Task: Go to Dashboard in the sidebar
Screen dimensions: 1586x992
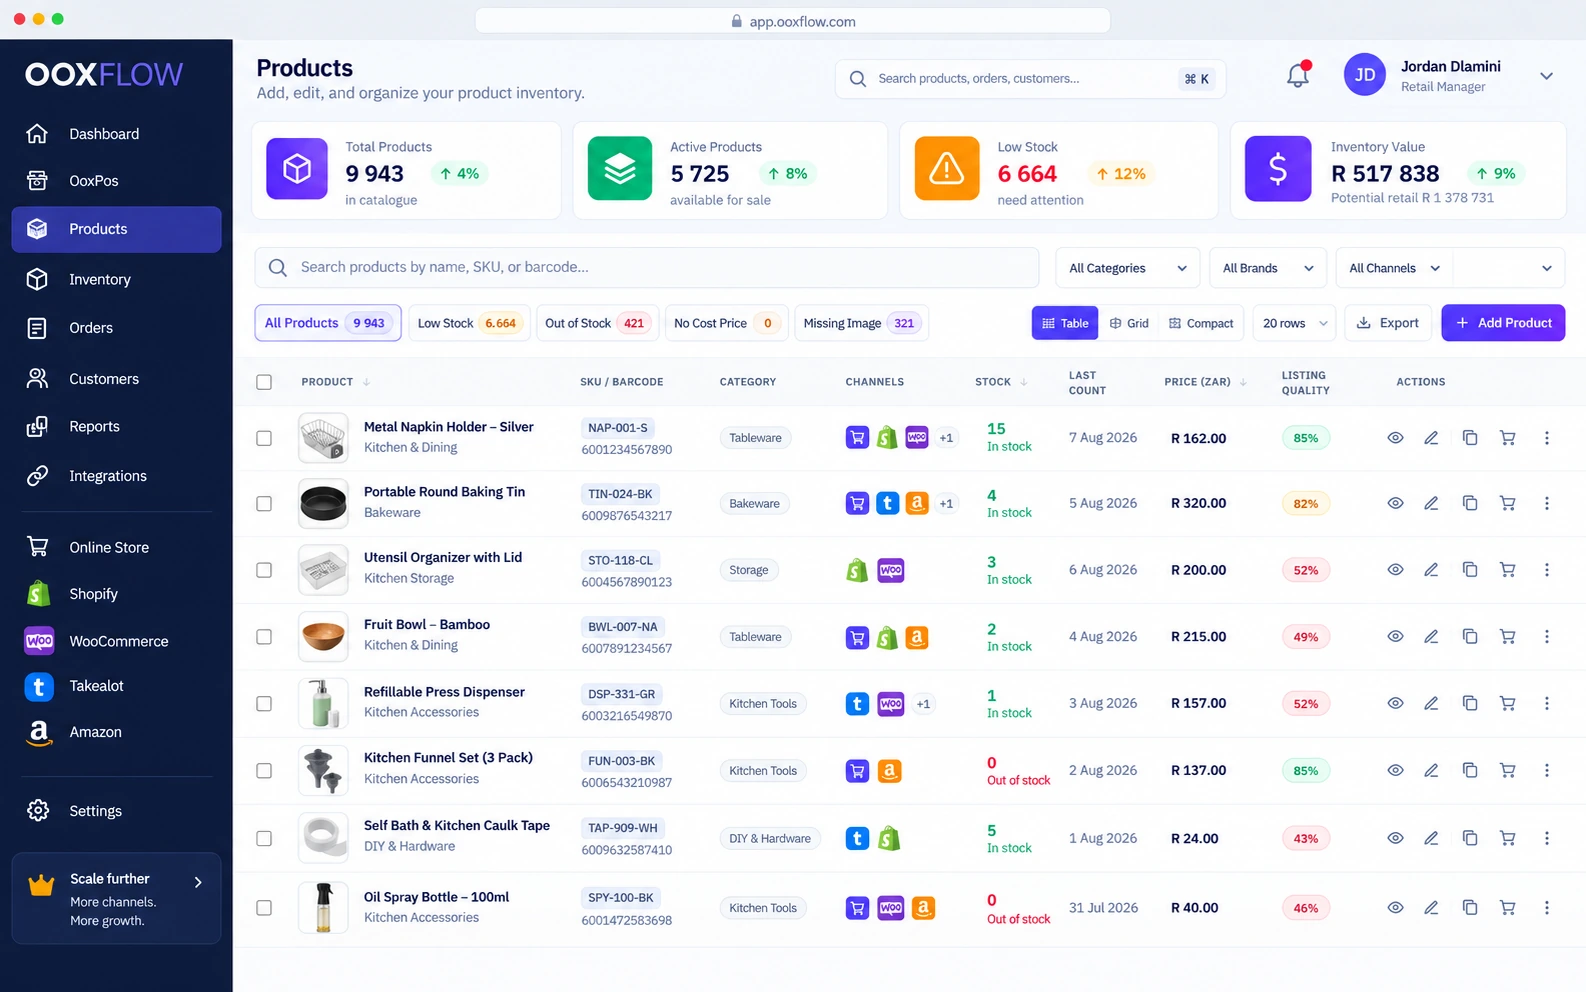Action: (116, 134)
